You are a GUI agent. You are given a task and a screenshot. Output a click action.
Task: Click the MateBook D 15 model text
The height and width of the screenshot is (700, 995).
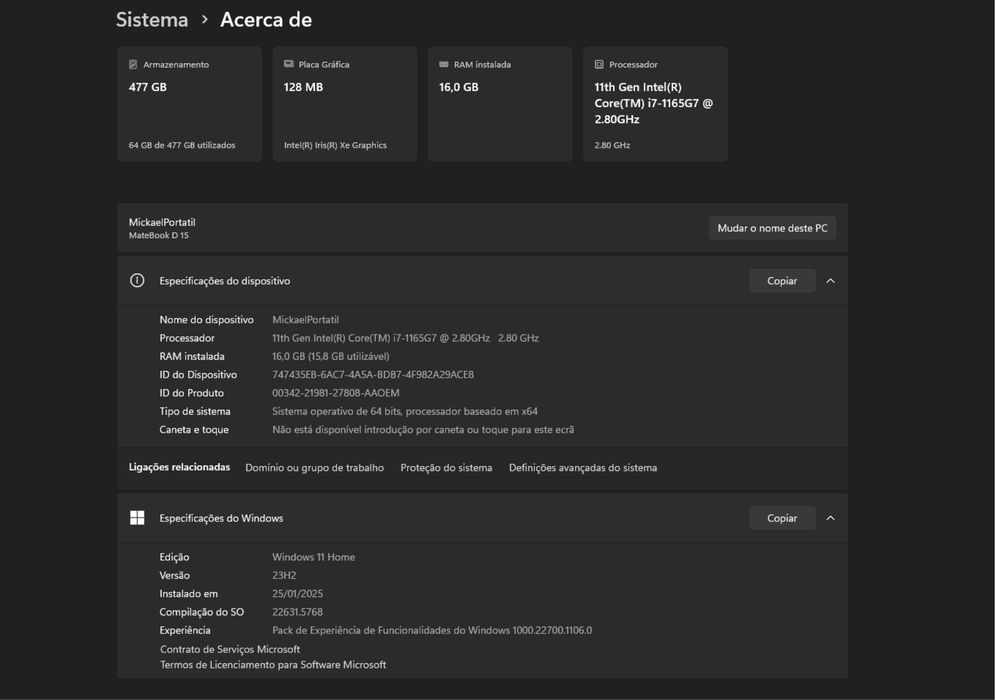(159, 235)
